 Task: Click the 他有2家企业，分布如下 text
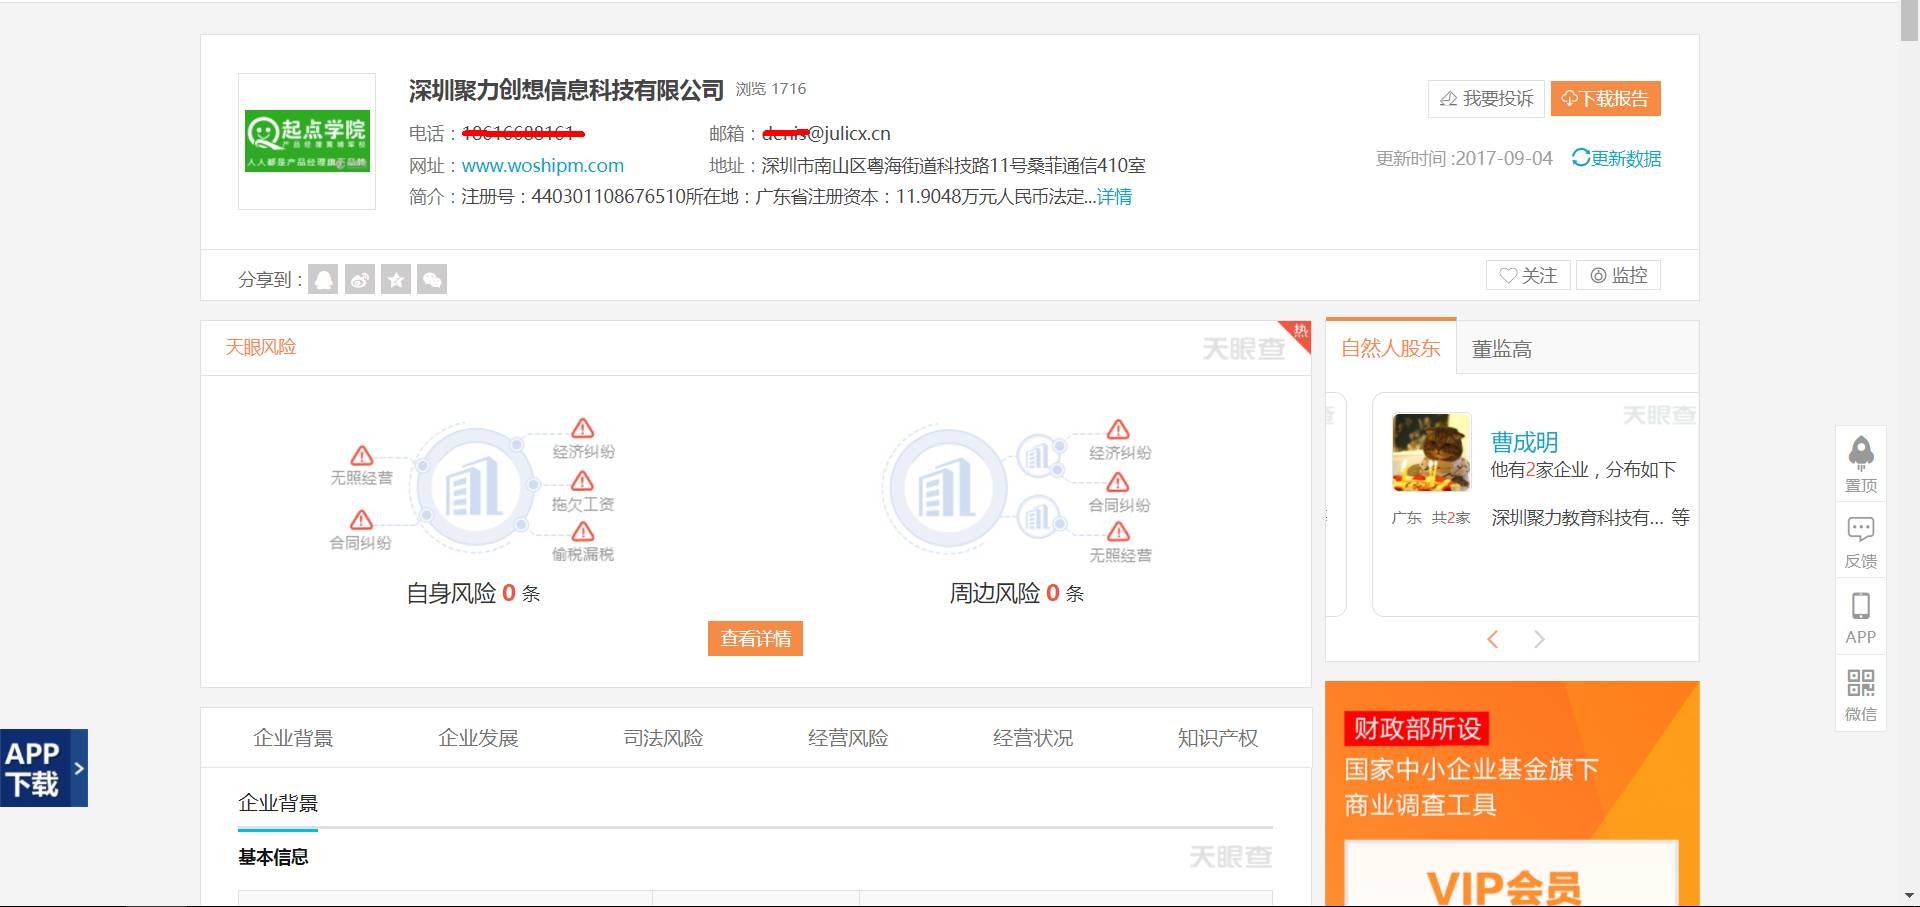[x=1583, y=470]
